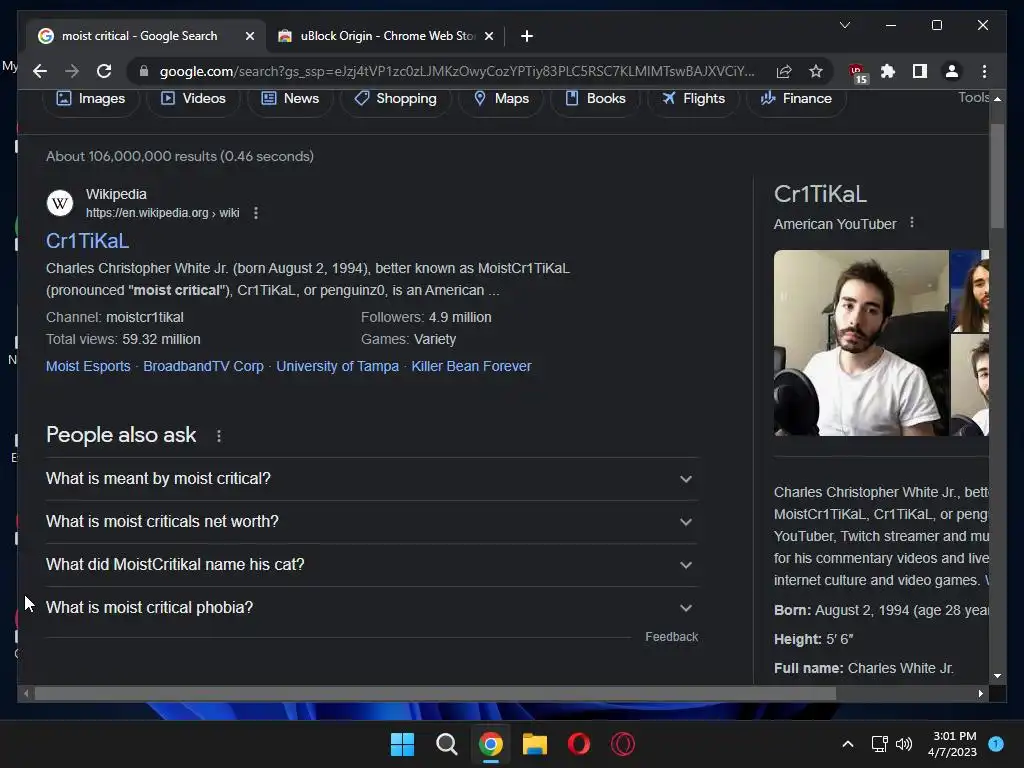
Task: Open the tab search chevron in title bar
Action: pyautogui.click(x=844, y=25)
